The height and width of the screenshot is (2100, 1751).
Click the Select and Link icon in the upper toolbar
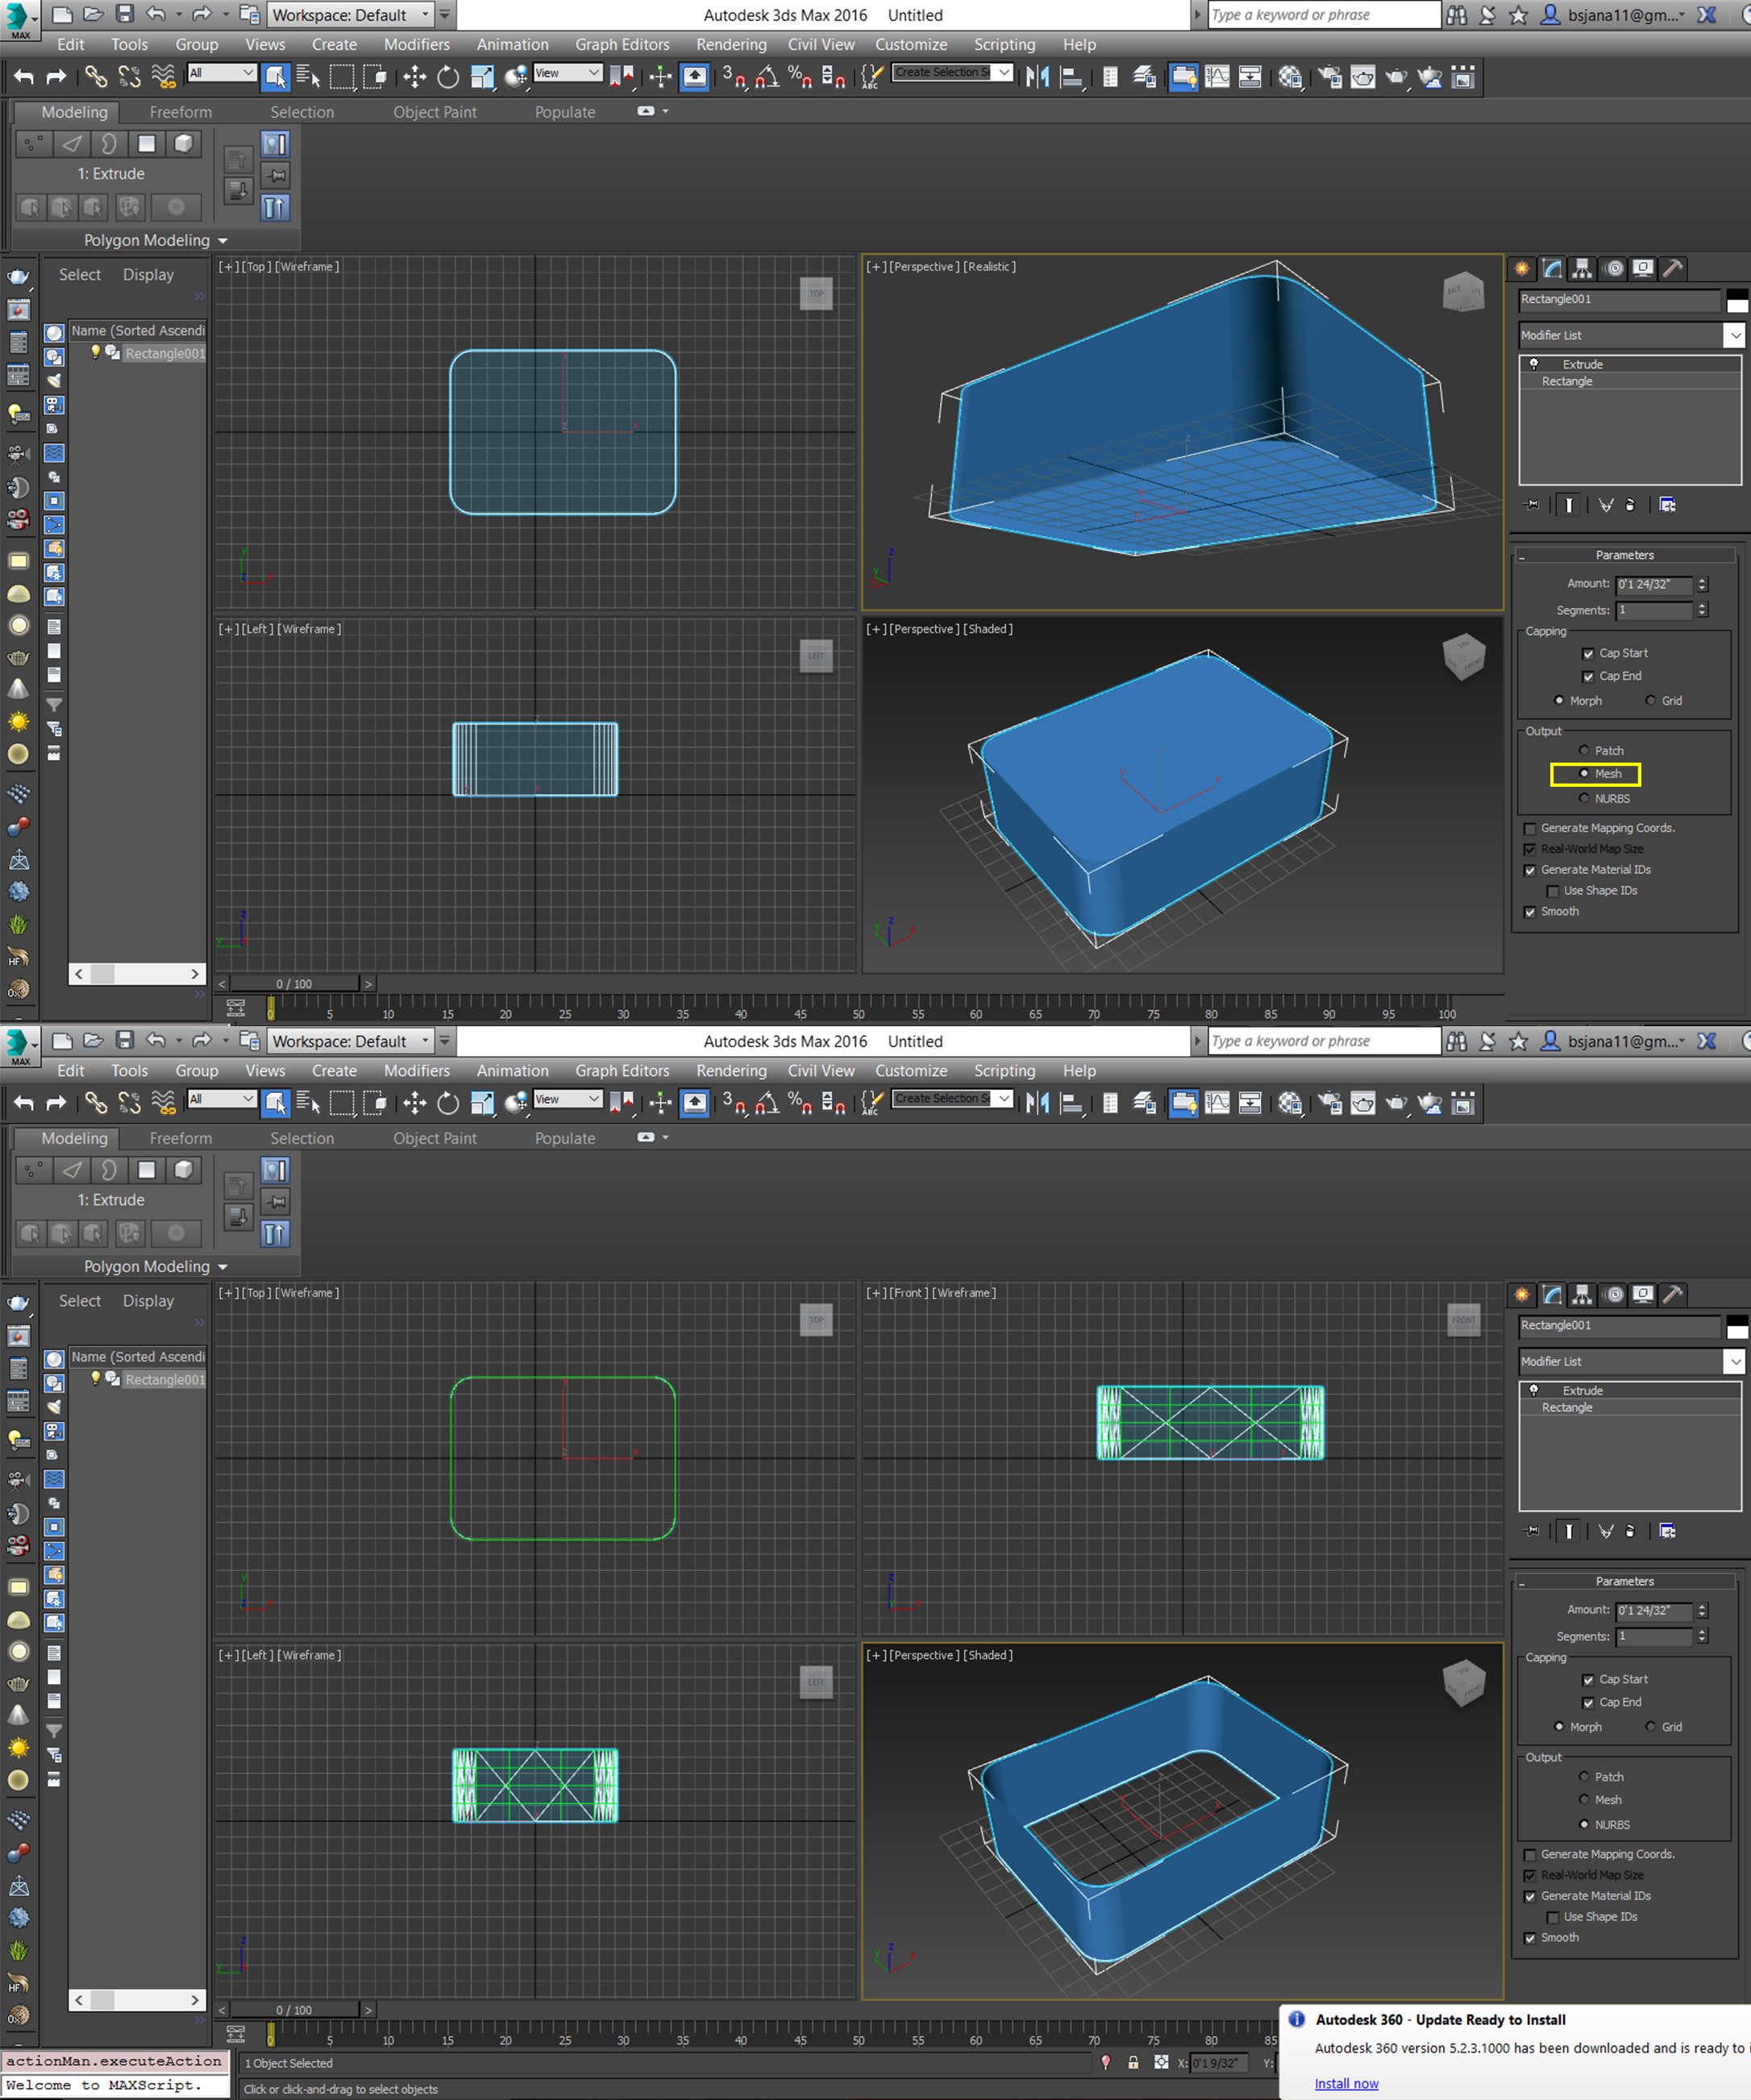pos(95,77)
